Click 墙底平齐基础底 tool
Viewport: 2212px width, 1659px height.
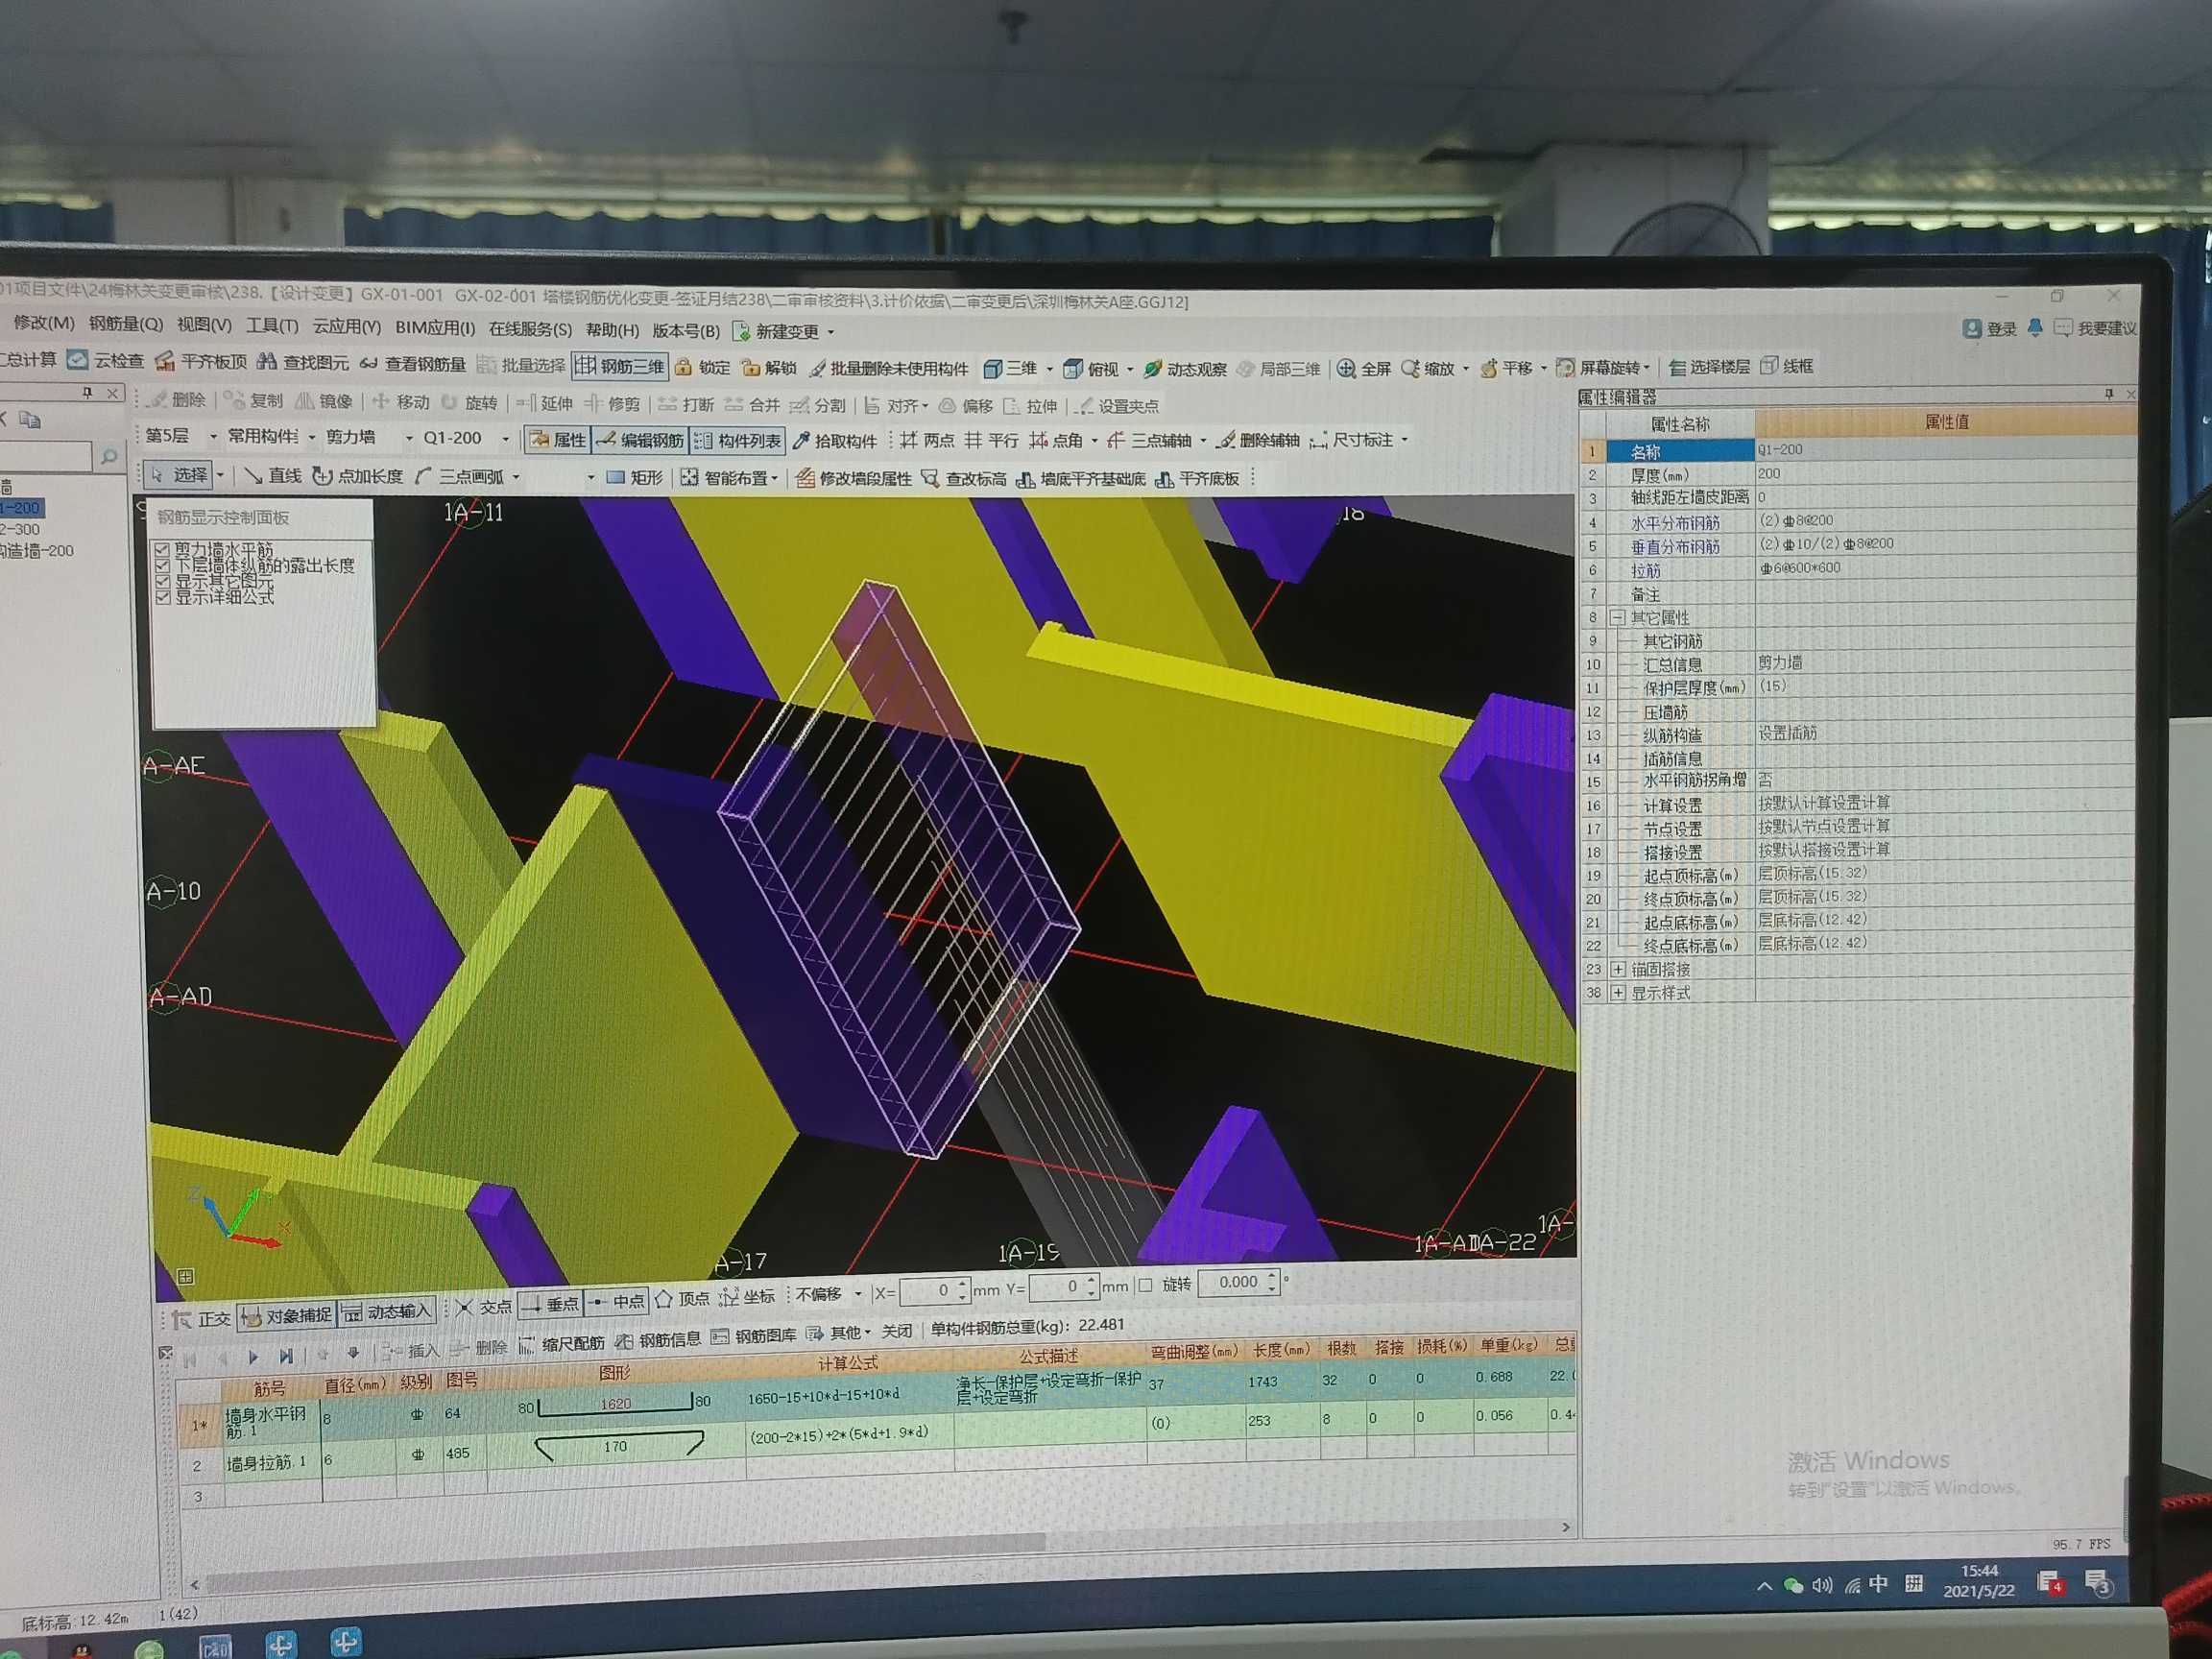pos(1080,479)
